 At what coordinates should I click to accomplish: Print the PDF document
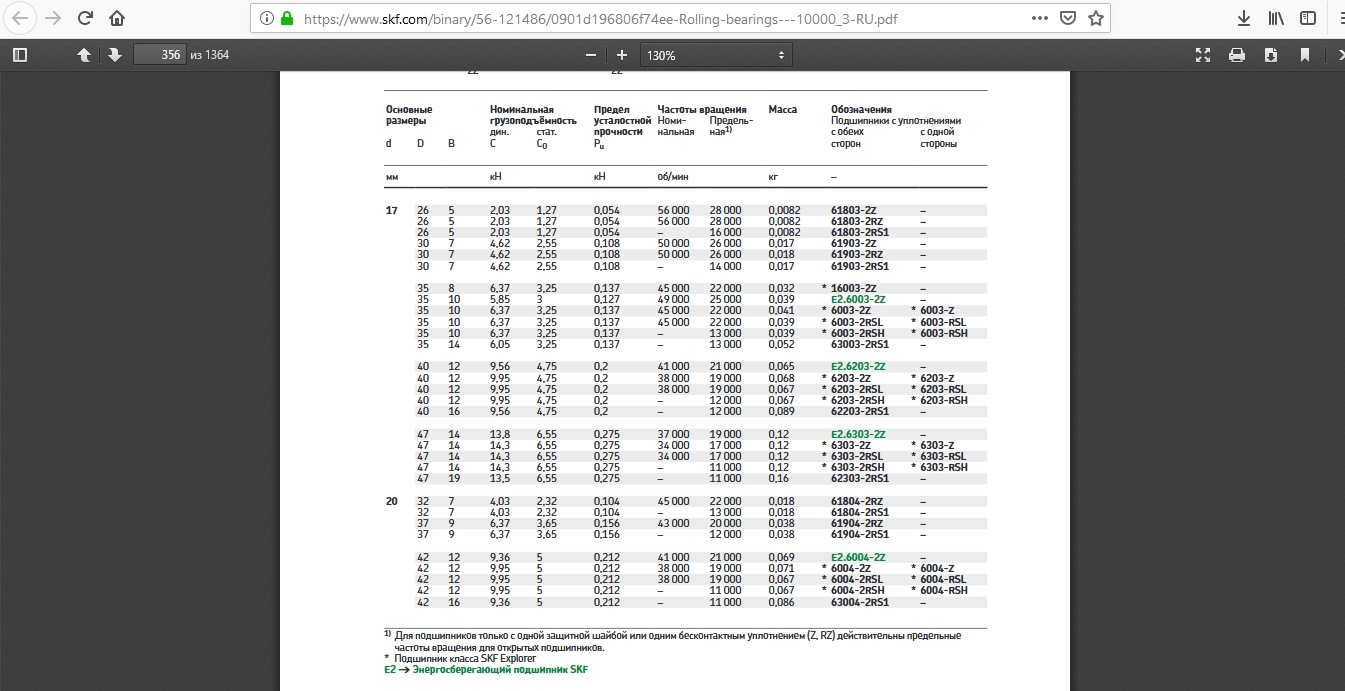1237,55
